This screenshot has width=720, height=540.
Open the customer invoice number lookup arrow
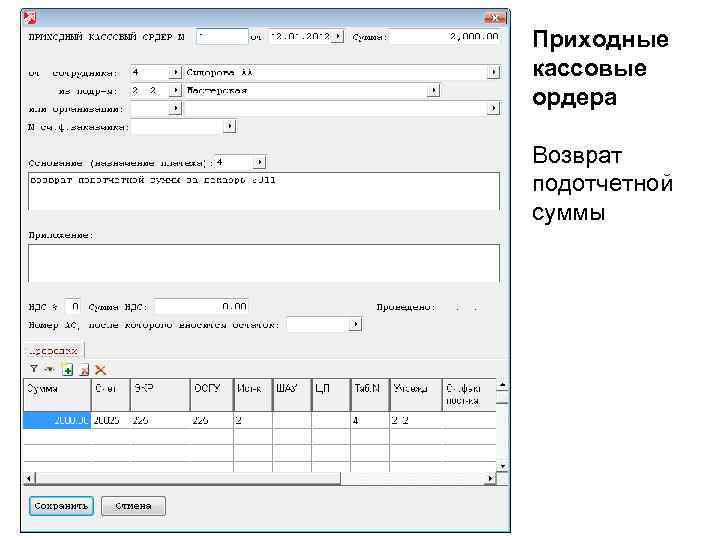[x=230, y=126]
